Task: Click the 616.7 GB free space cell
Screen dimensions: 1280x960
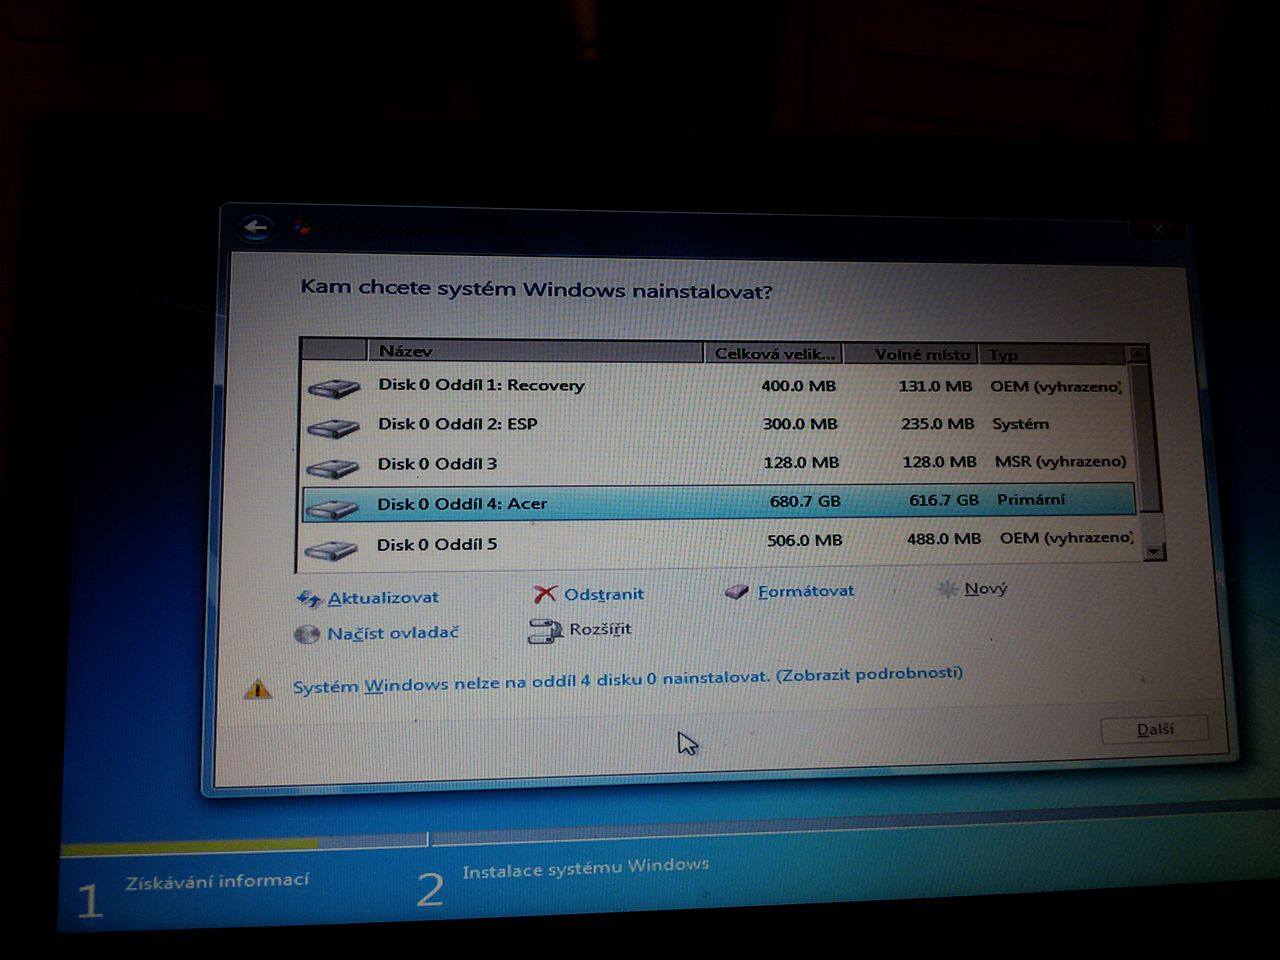Action: click(944, 500)
